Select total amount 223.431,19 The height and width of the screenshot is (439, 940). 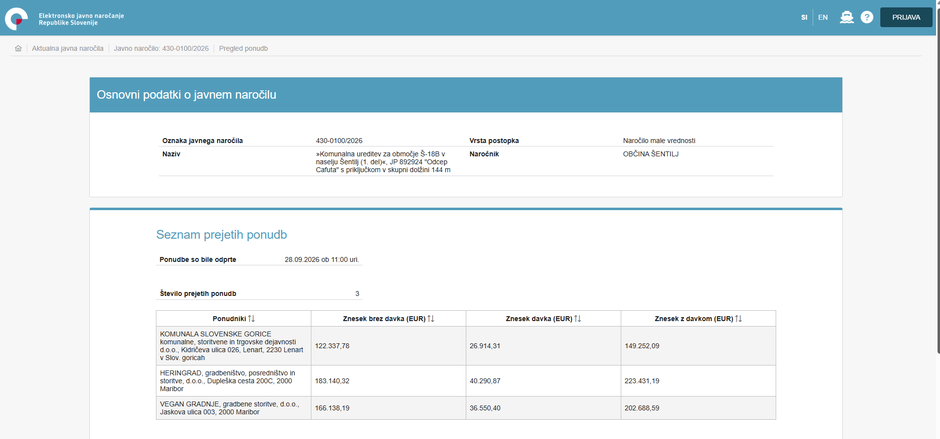[642, 381]
